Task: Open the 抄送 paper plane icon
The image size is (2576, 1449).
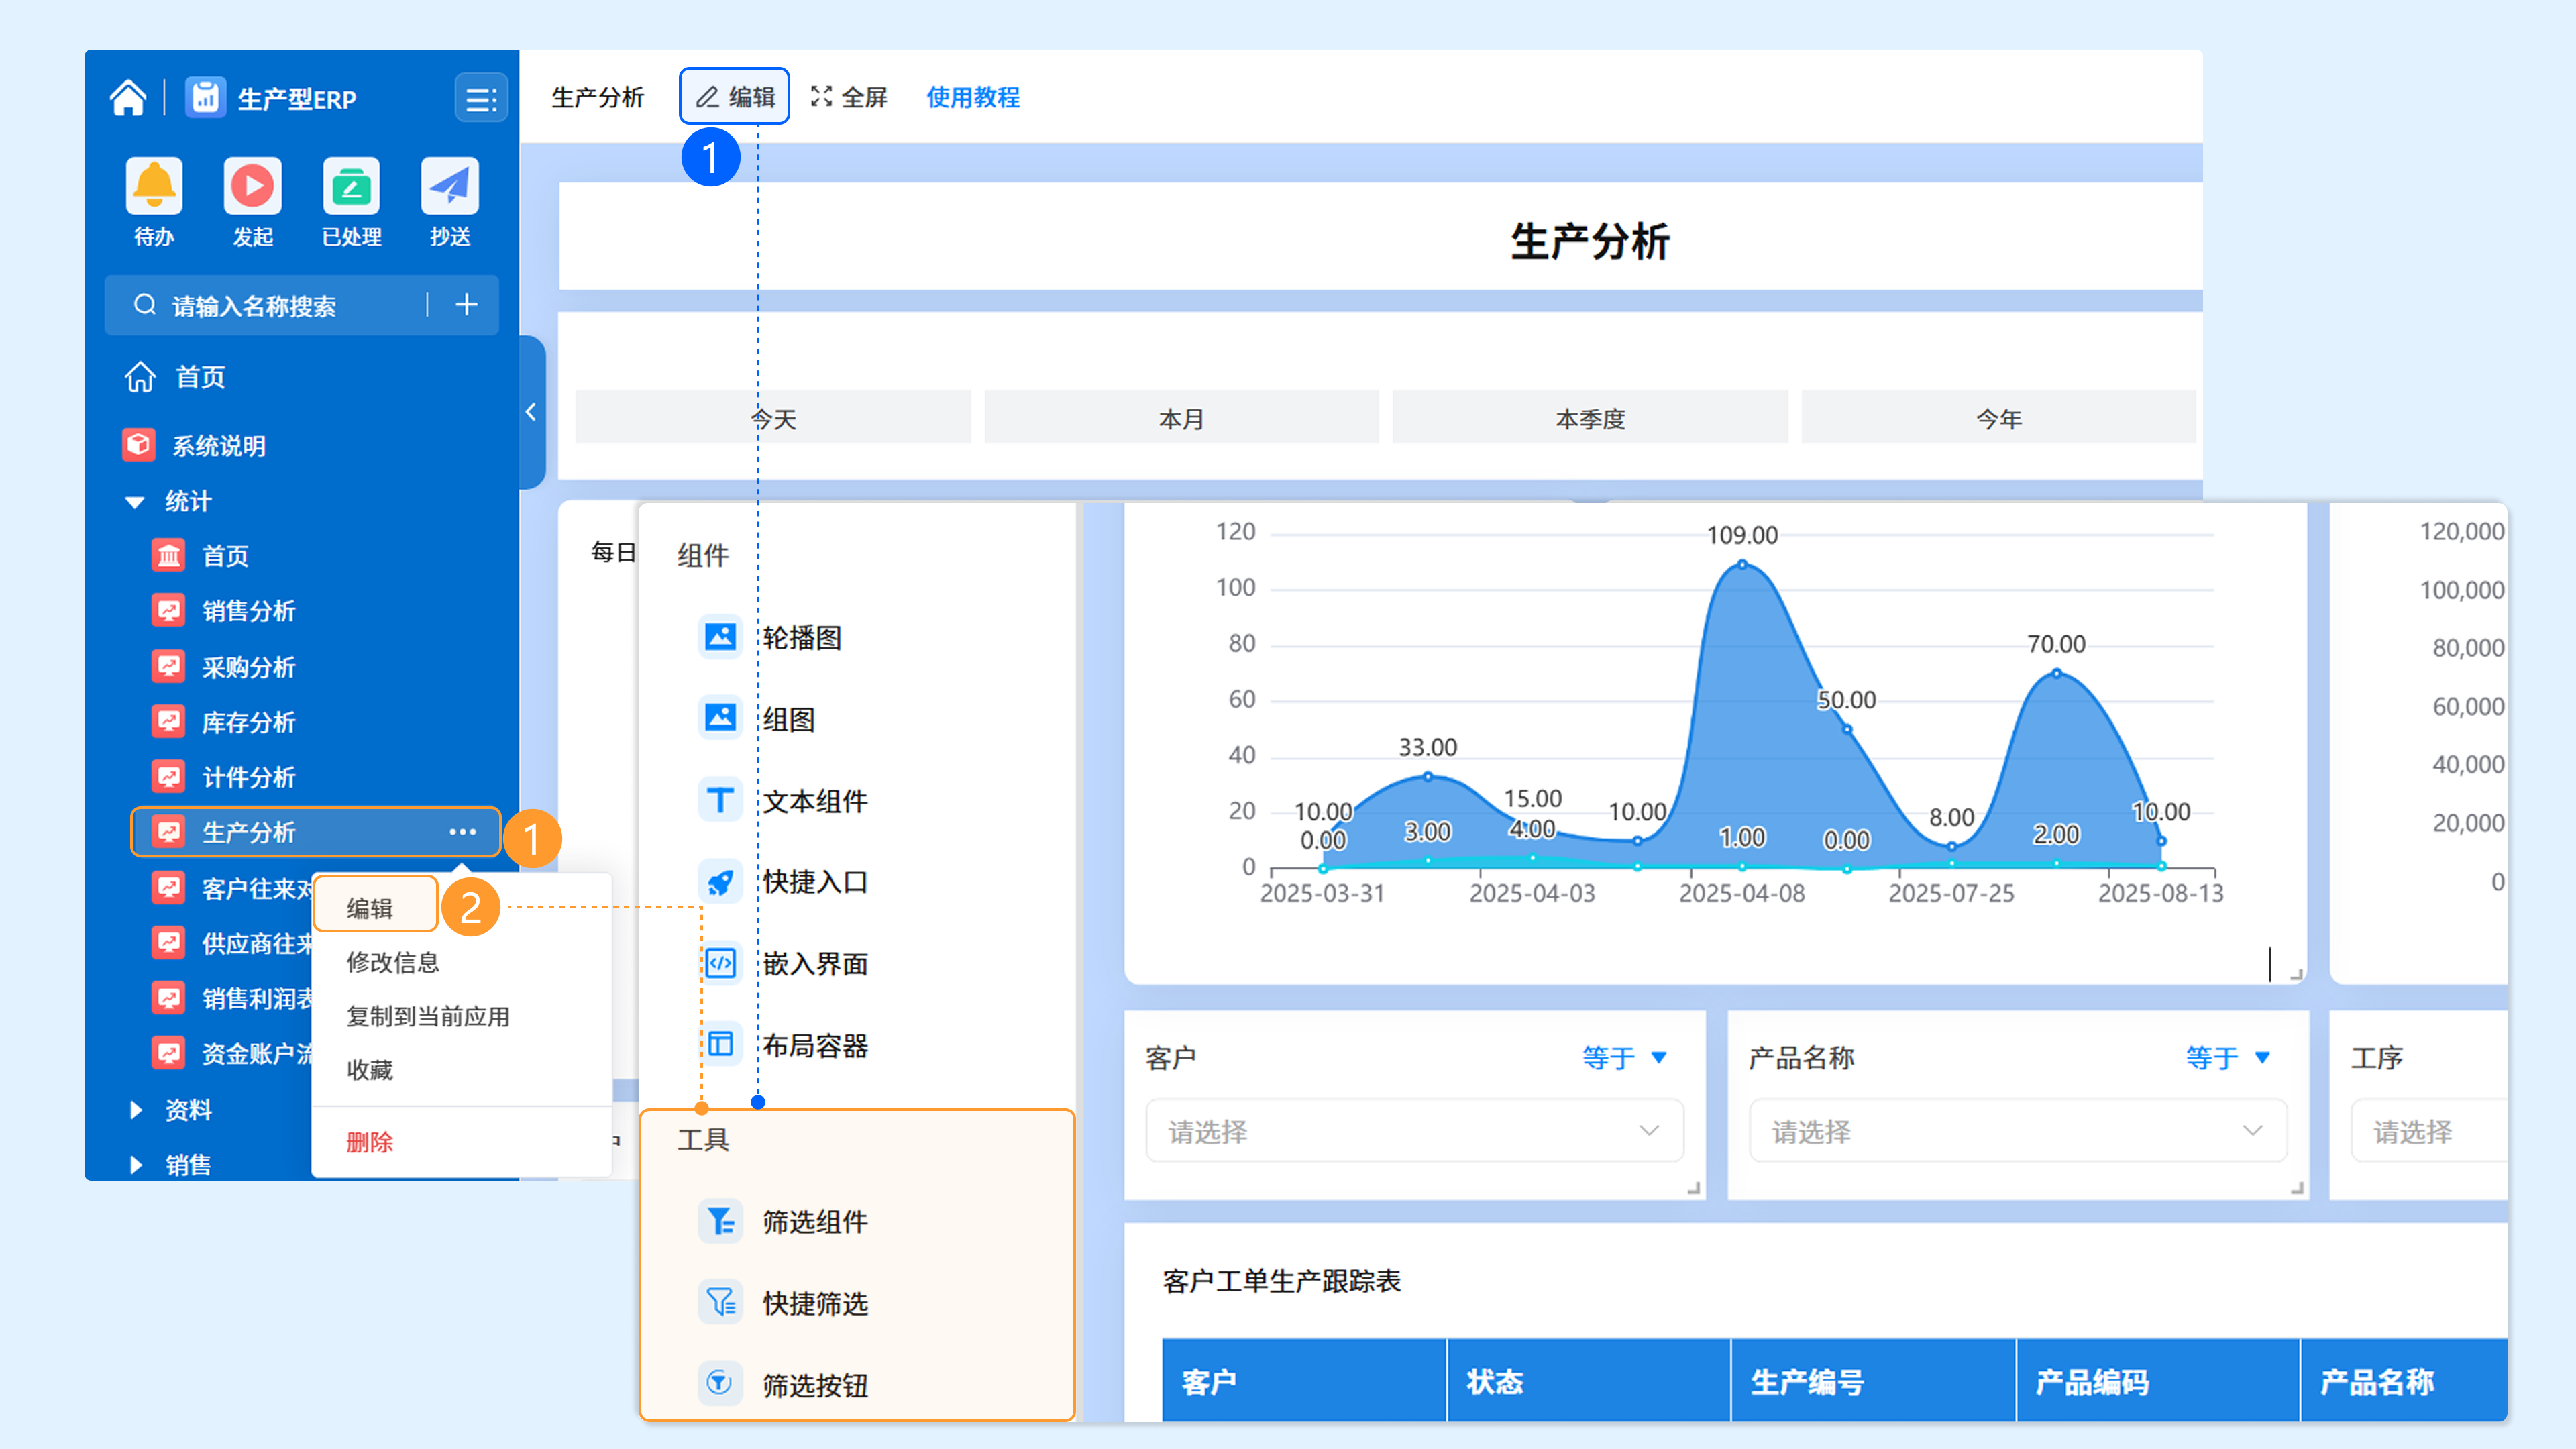Action: (x=450, y=186)
